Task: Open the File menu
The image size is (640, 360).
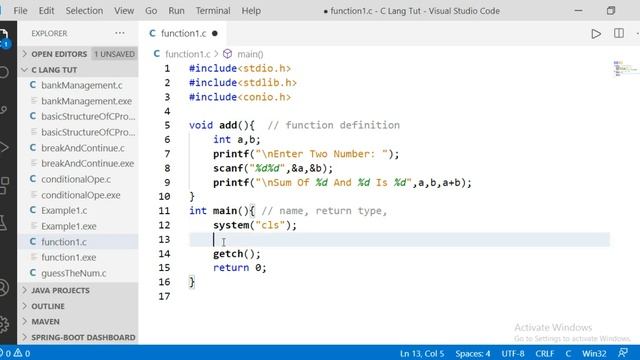Action: (x=20, y=11)
